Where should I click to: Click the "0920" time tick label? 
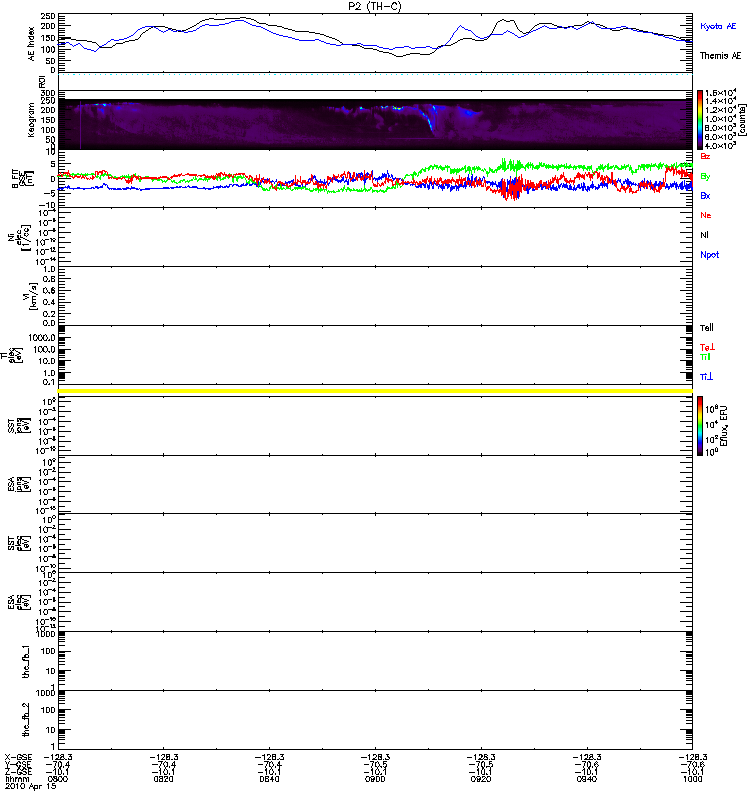481,779
